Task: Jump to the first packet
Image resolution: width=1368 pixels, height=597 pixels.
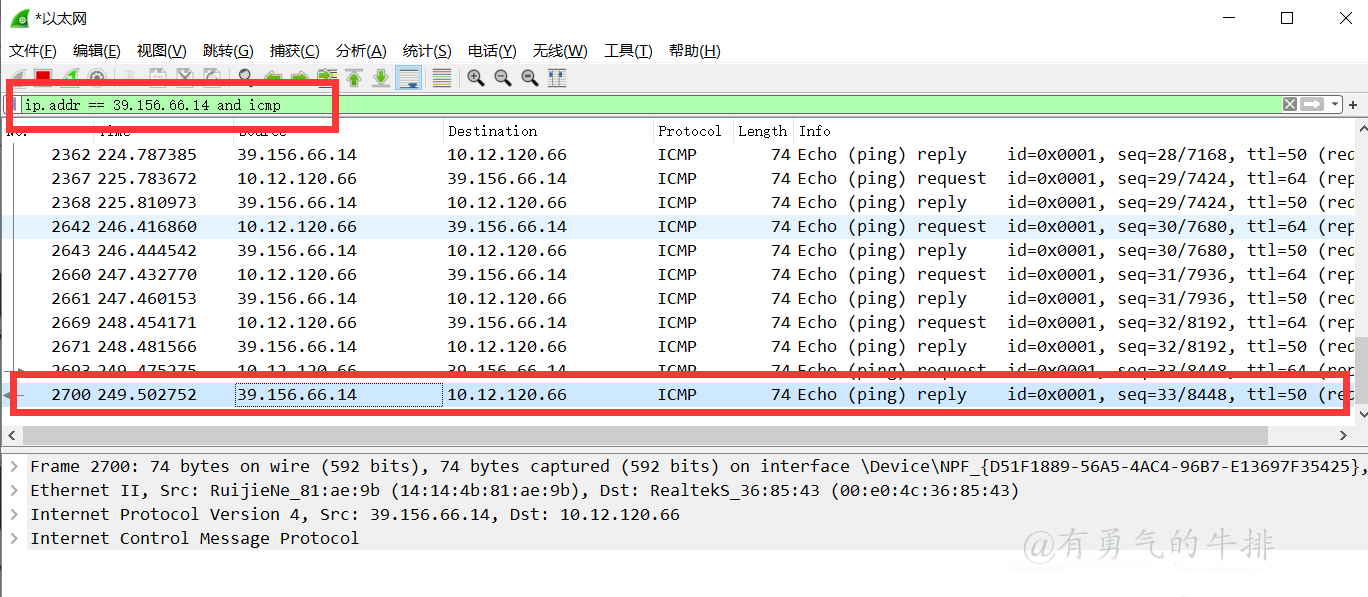Action: 354,78
